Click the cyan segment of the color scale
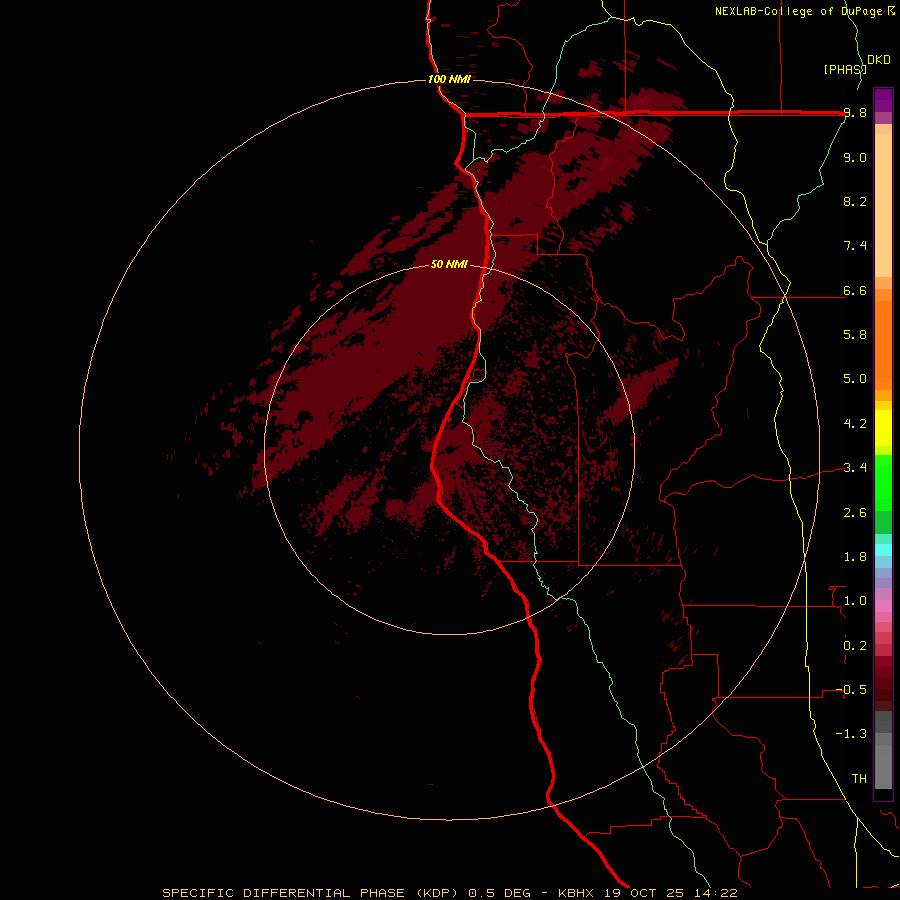The image size is (900, 900). [x=883, y=550]
